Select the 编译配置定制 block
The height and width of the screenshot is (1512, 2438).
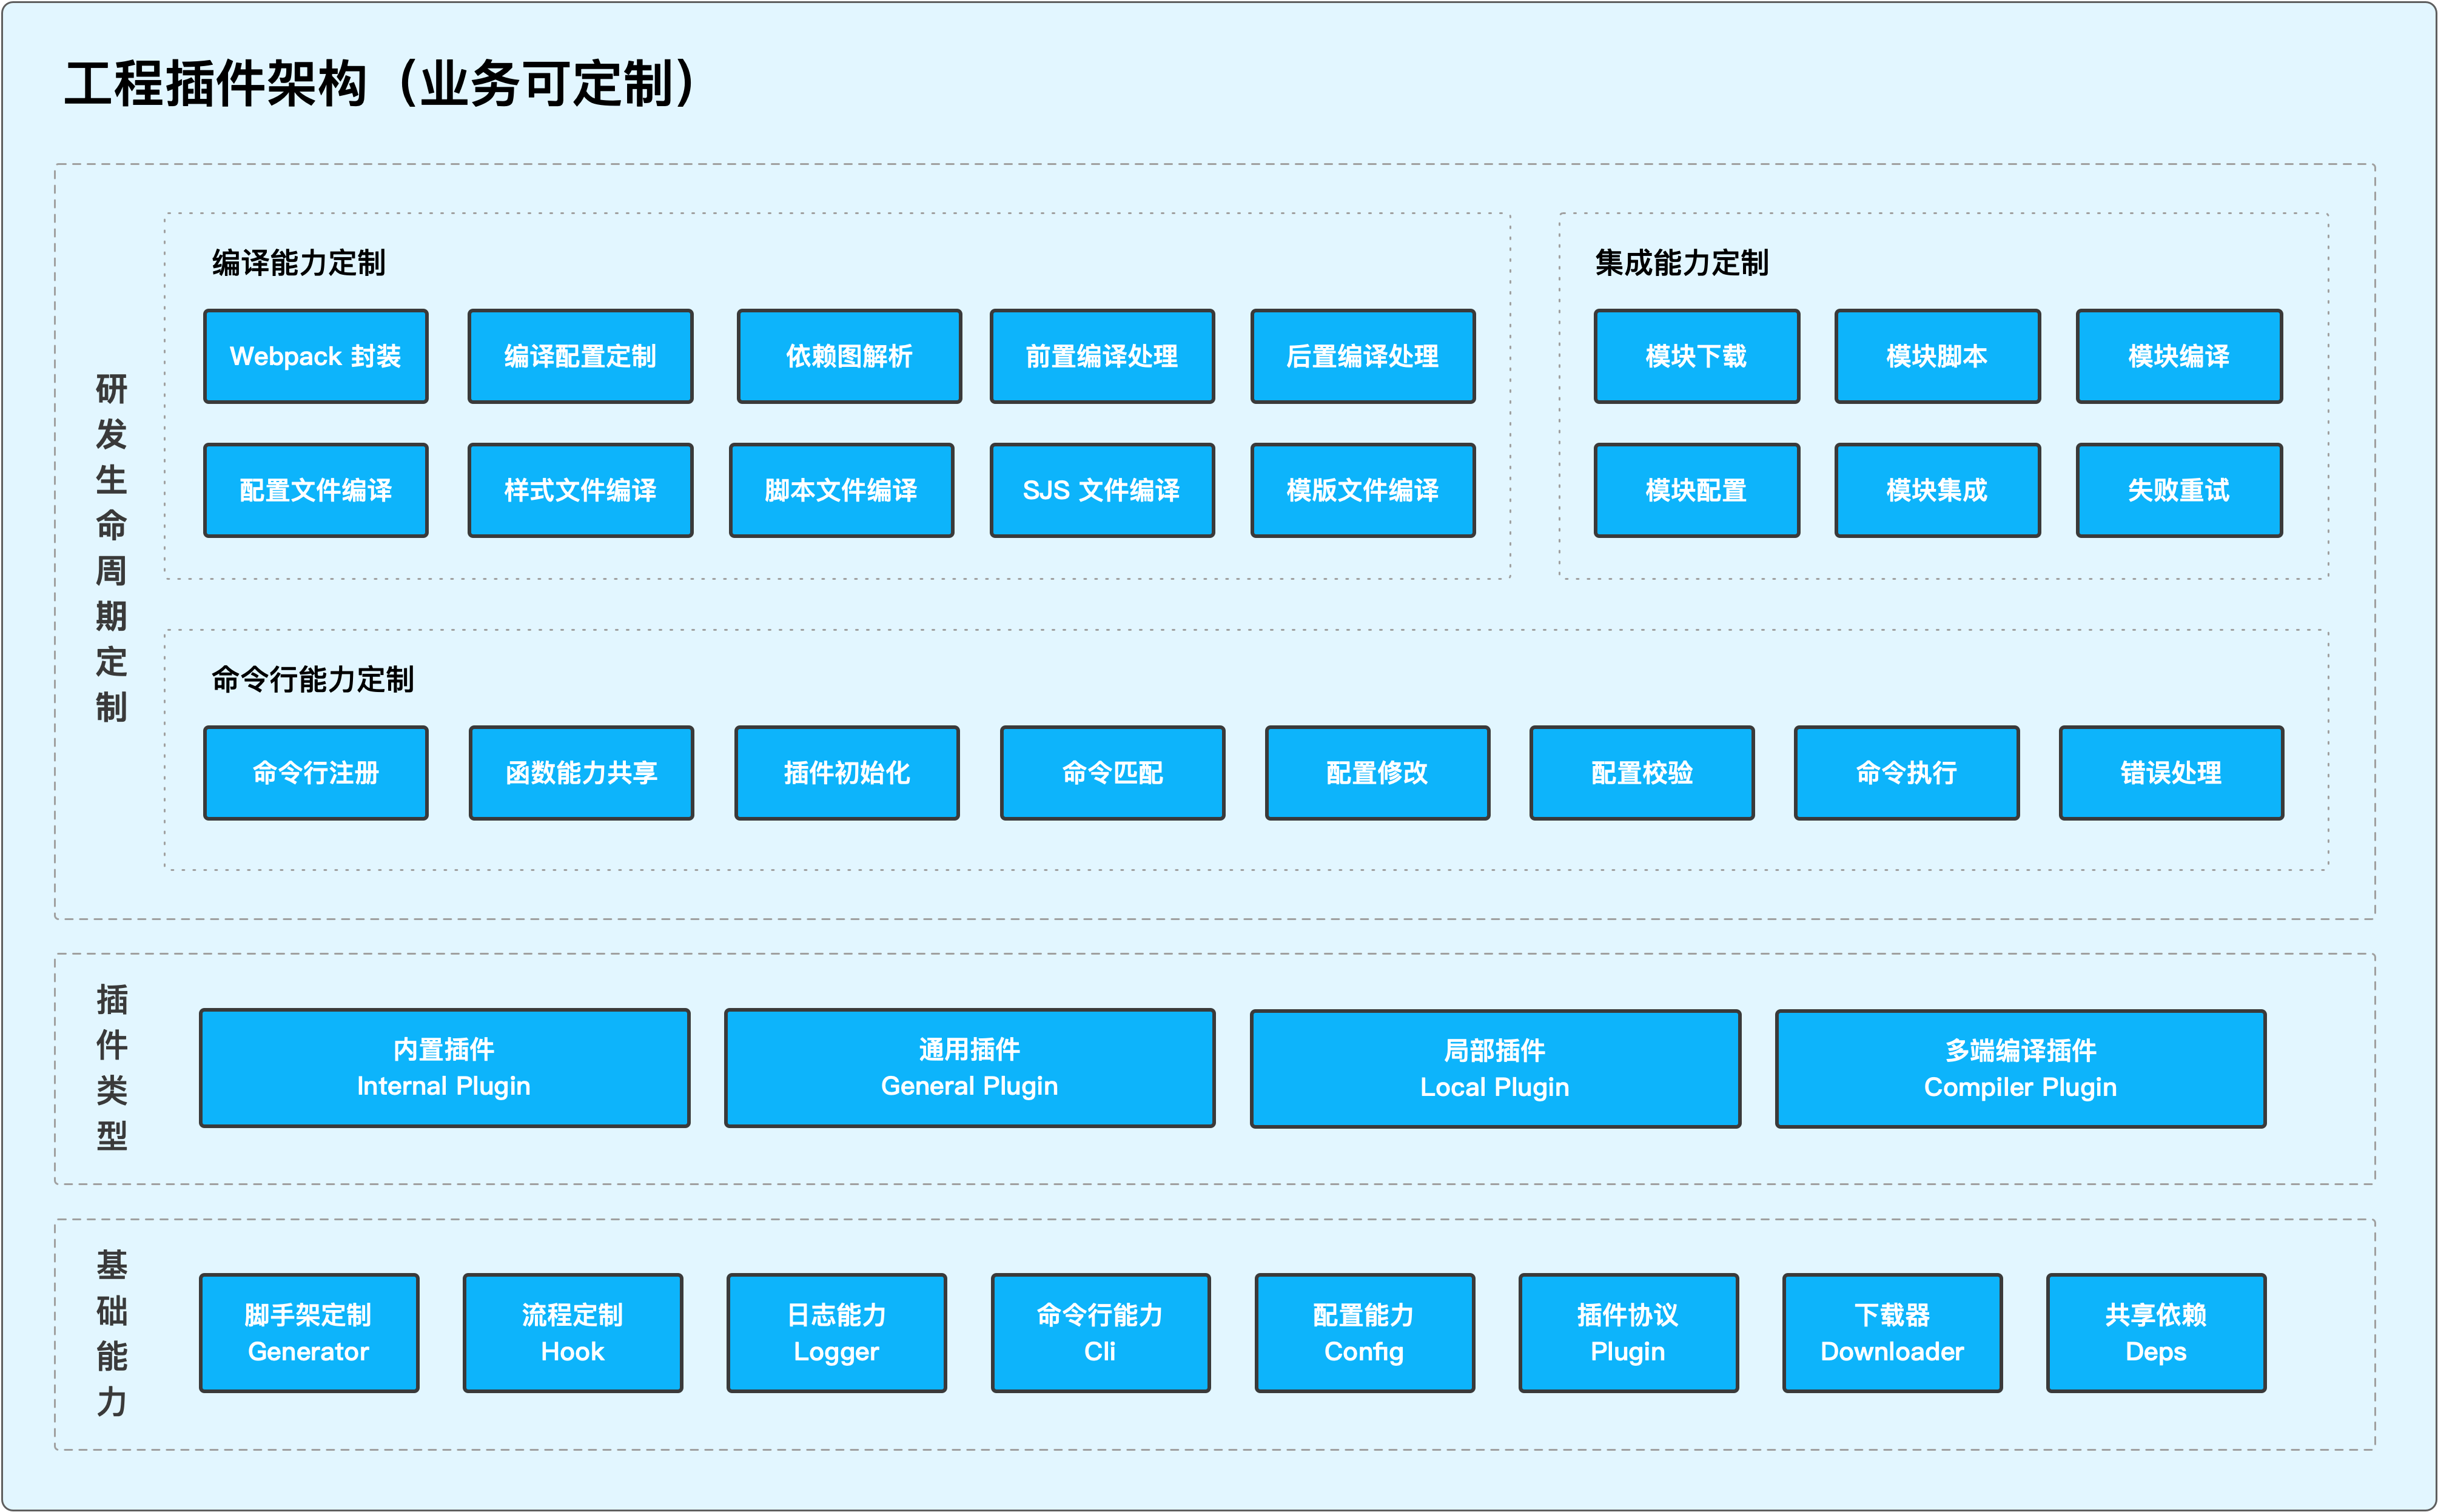point(580,356)
